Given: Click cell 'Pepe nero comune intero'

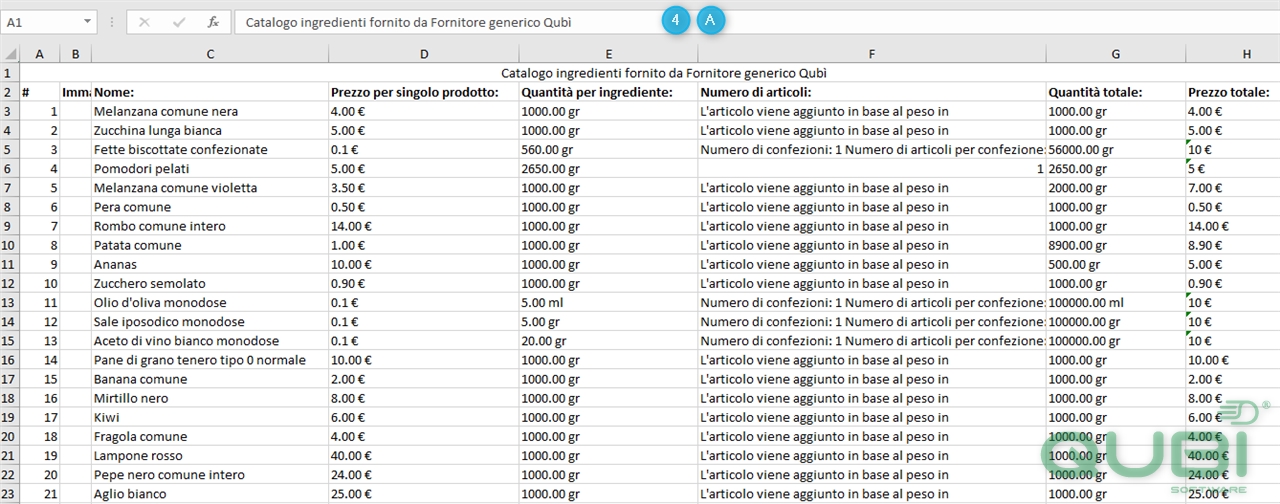Looking at the screenshot, I should (210, 475).
